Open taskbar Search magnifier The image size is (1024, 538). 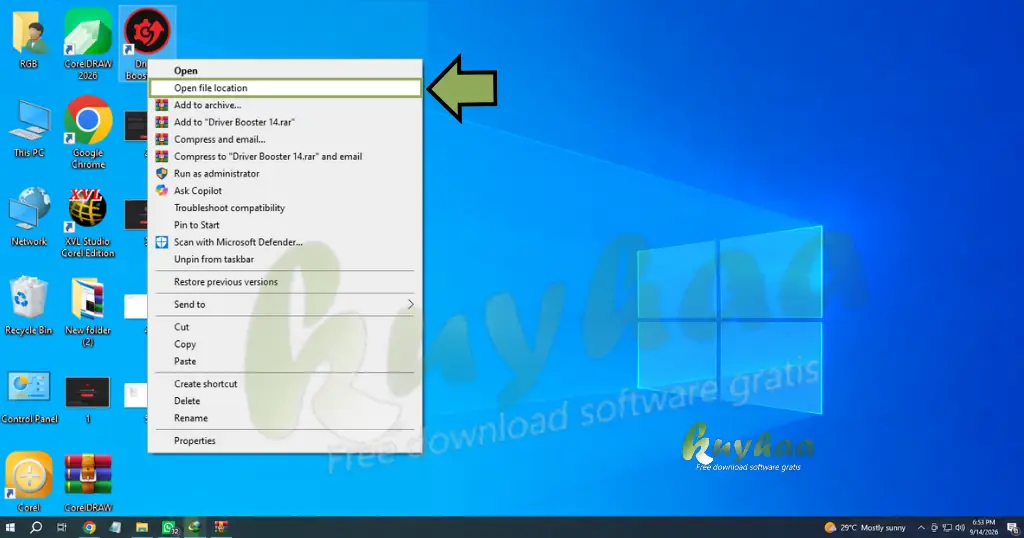[x=36, y=527]
